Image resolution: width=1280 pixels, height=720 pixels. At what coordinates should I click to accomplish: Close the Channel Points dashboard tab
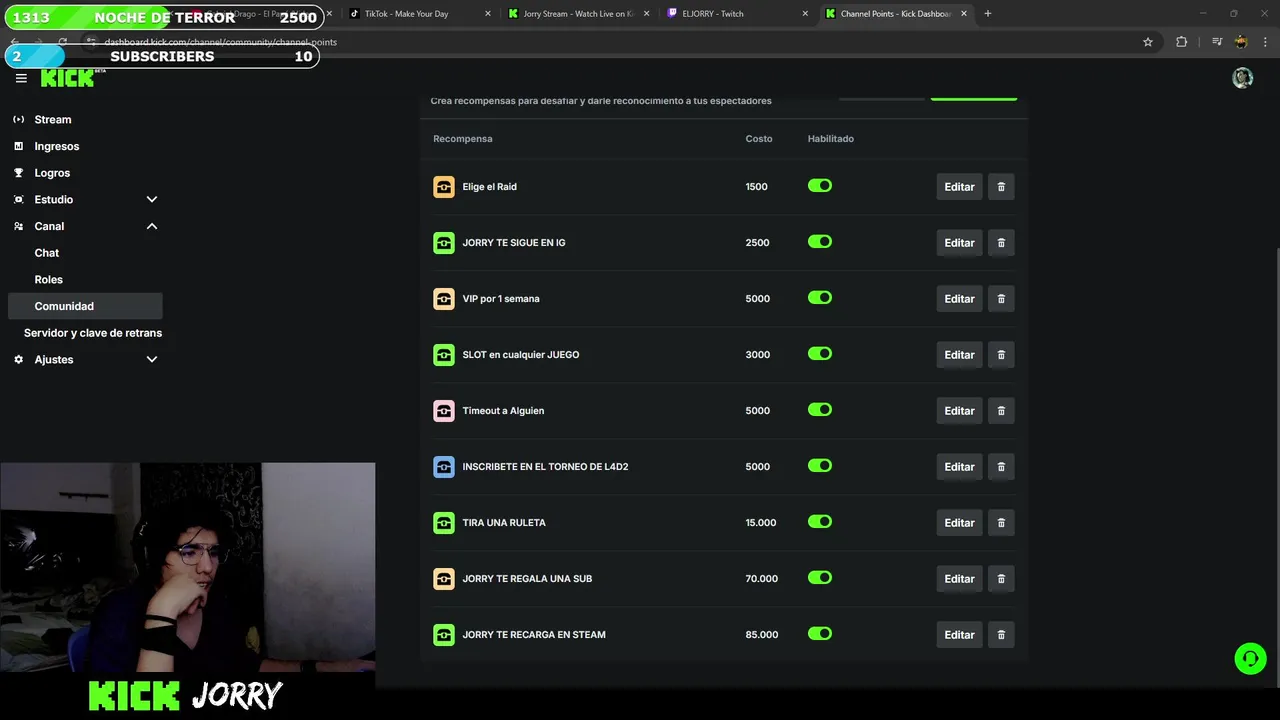(x=964, y=14)
